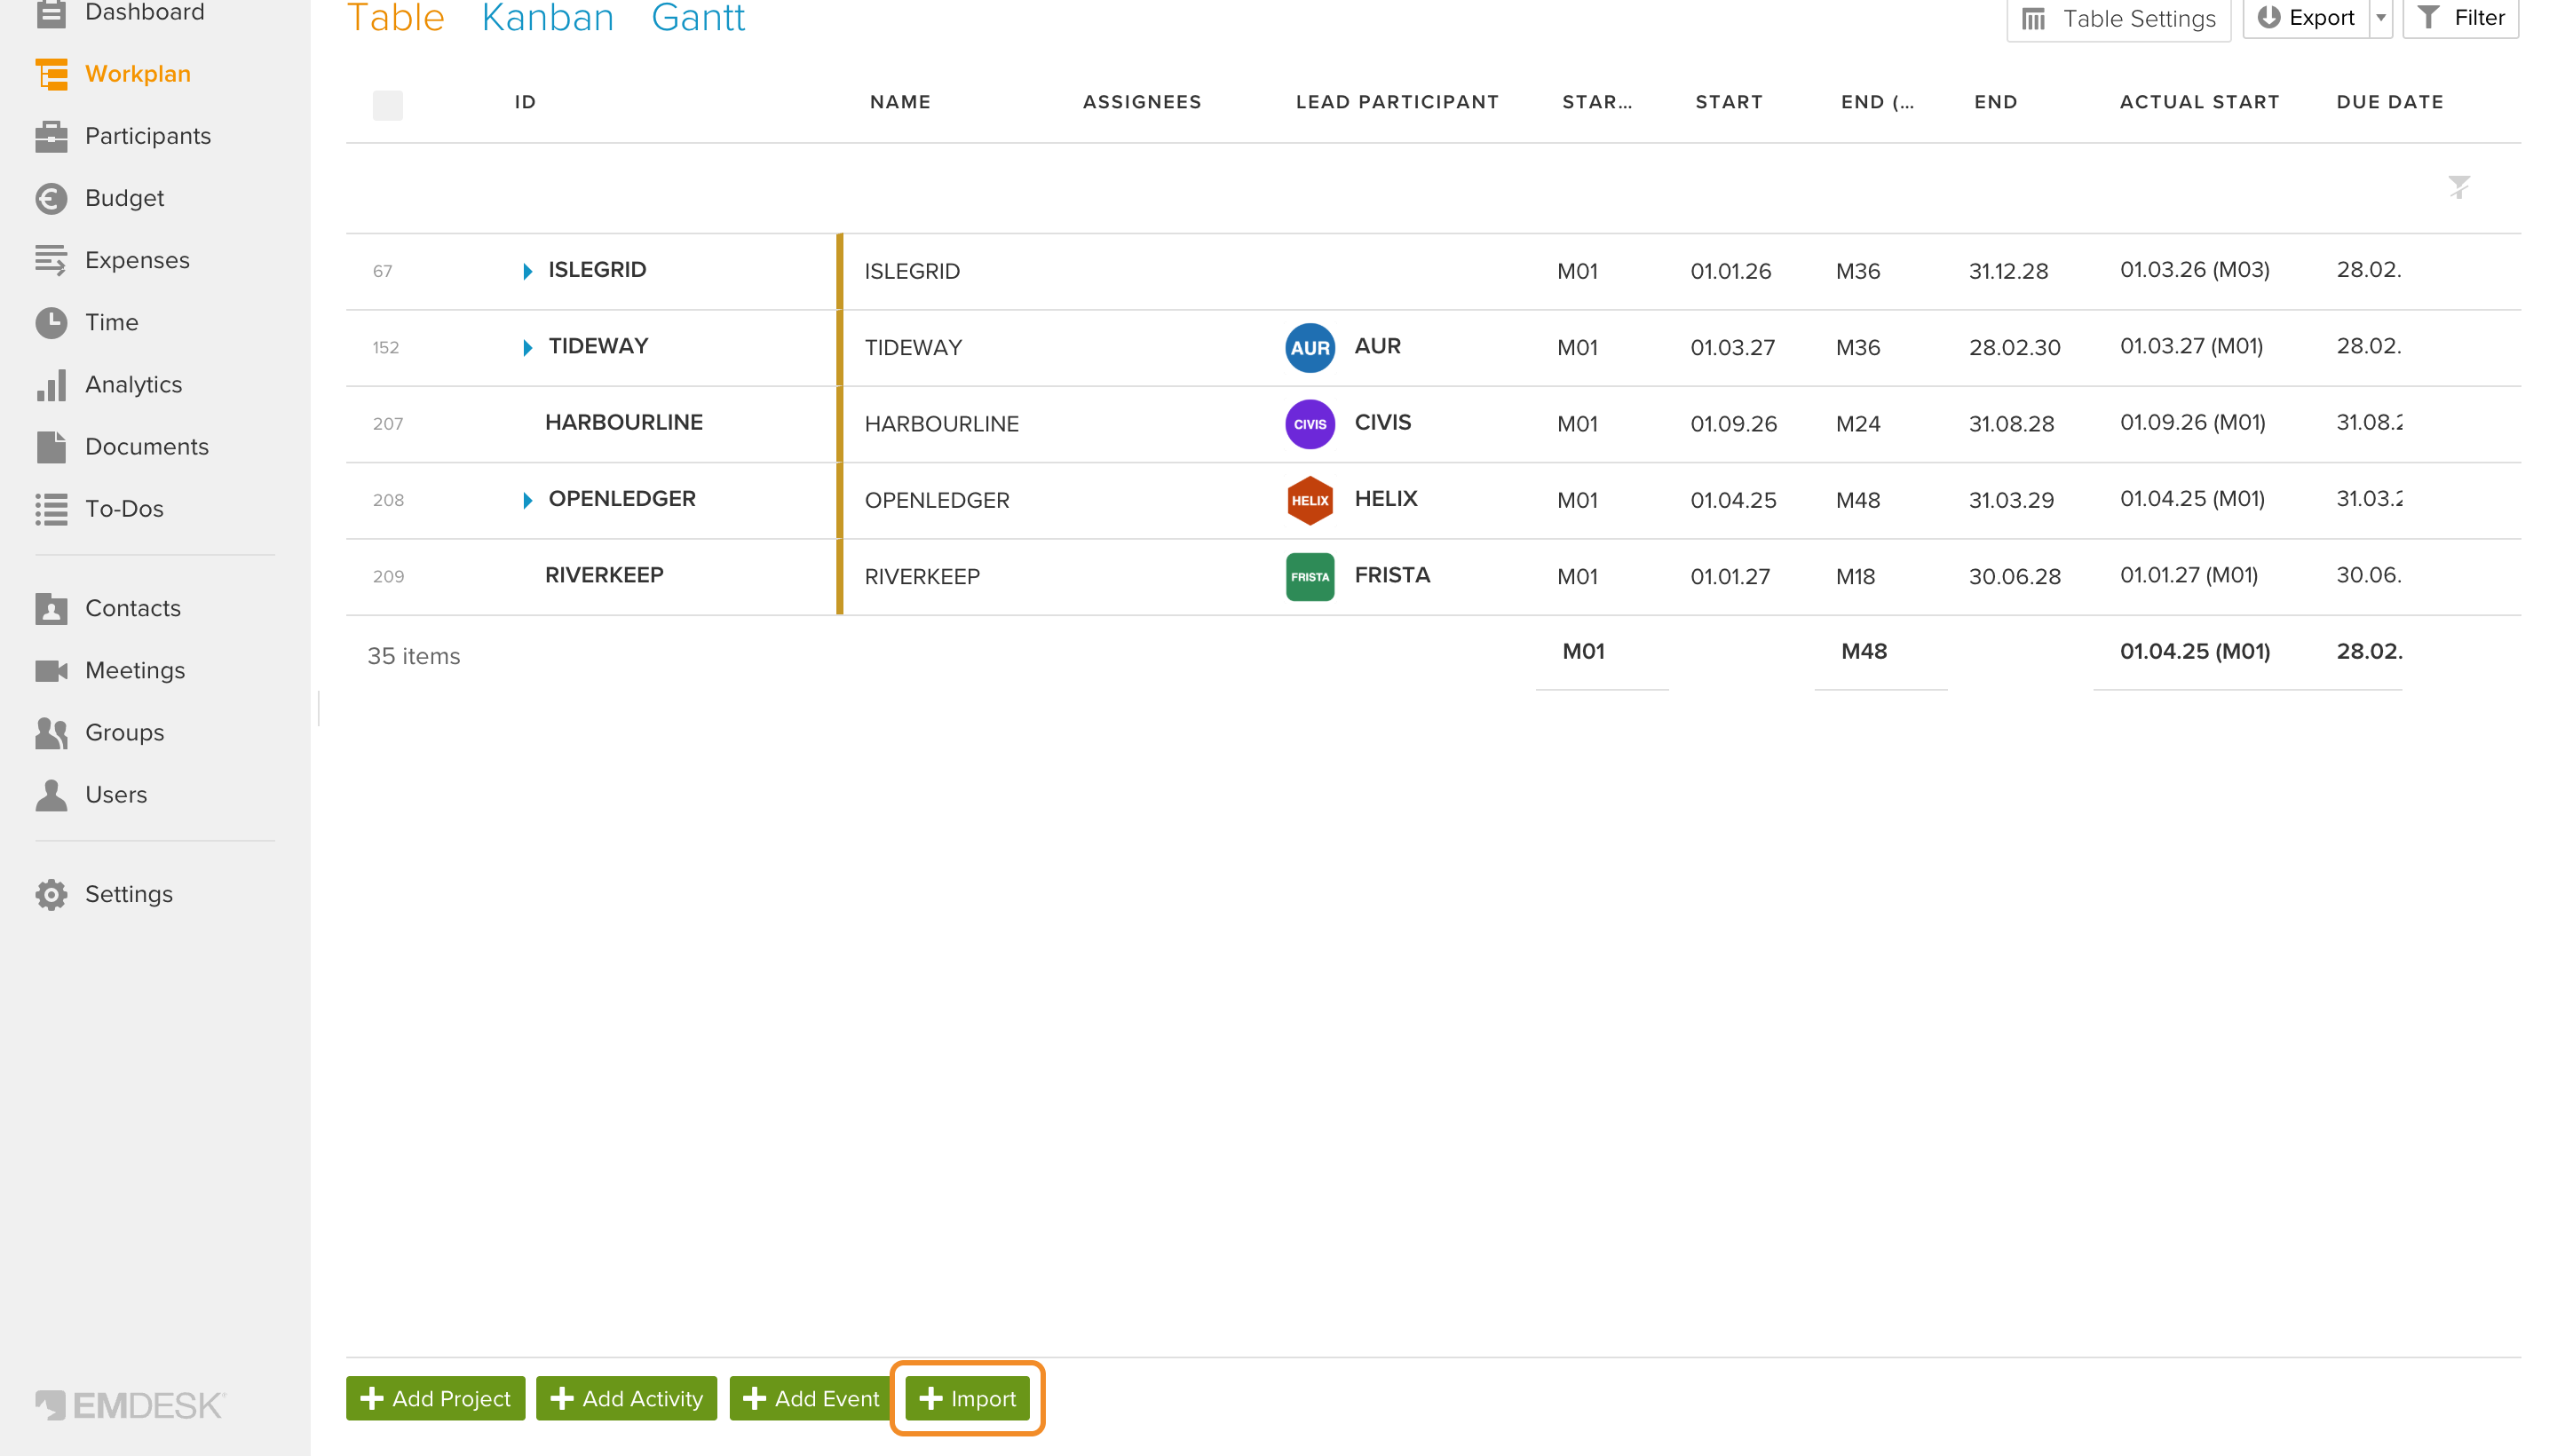
Task: Click the Time clock icon
Action: 51,322
